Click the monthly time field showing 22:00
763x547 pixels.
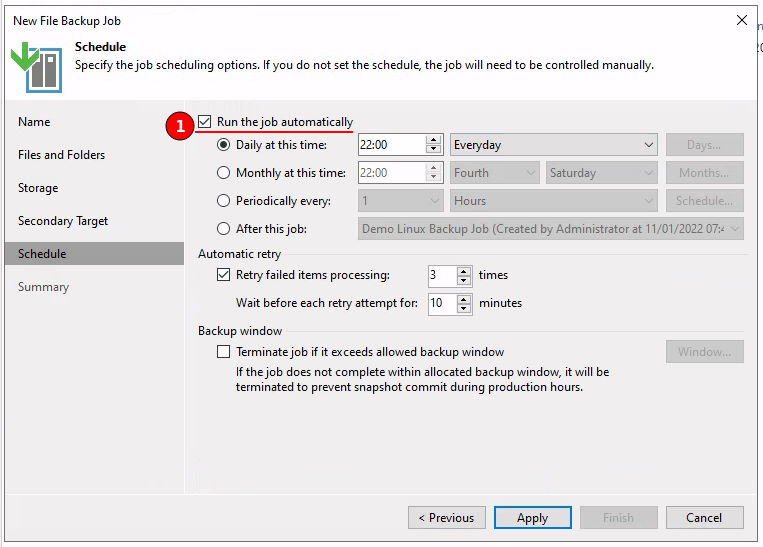(x=392, y=173)
